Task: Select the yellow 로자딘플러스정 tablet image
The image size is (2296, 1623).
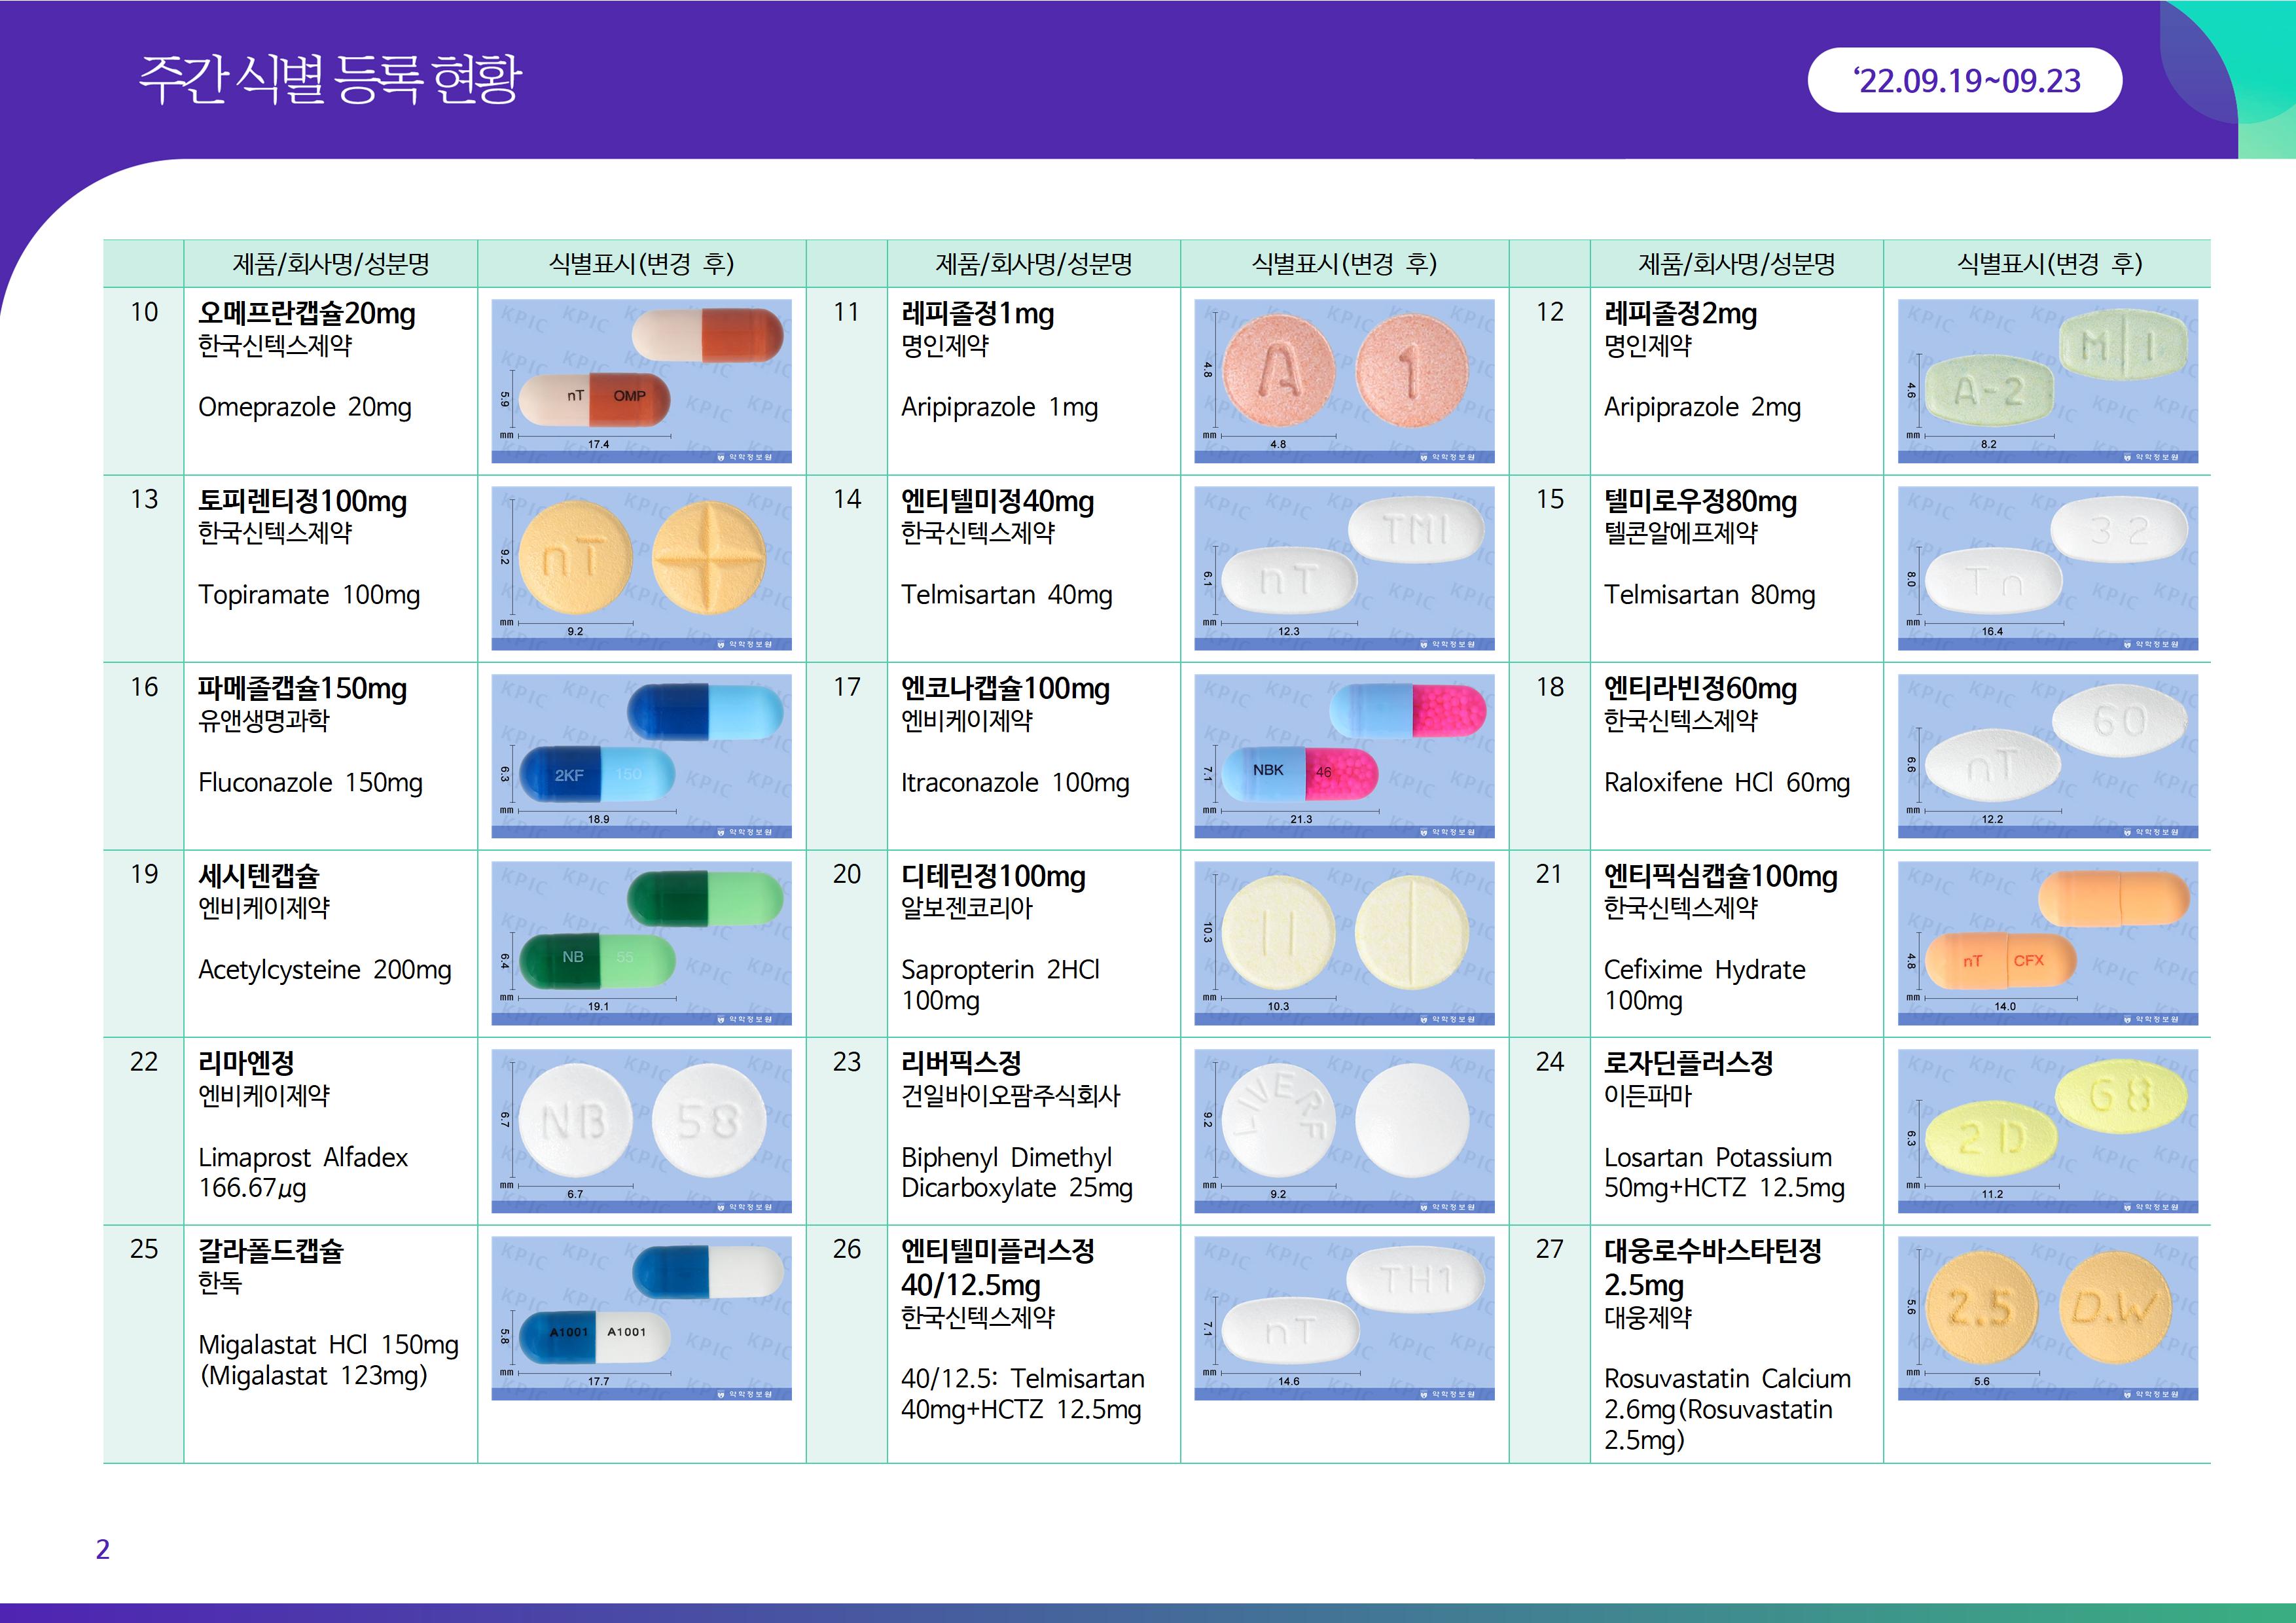Action: 2047,1130
